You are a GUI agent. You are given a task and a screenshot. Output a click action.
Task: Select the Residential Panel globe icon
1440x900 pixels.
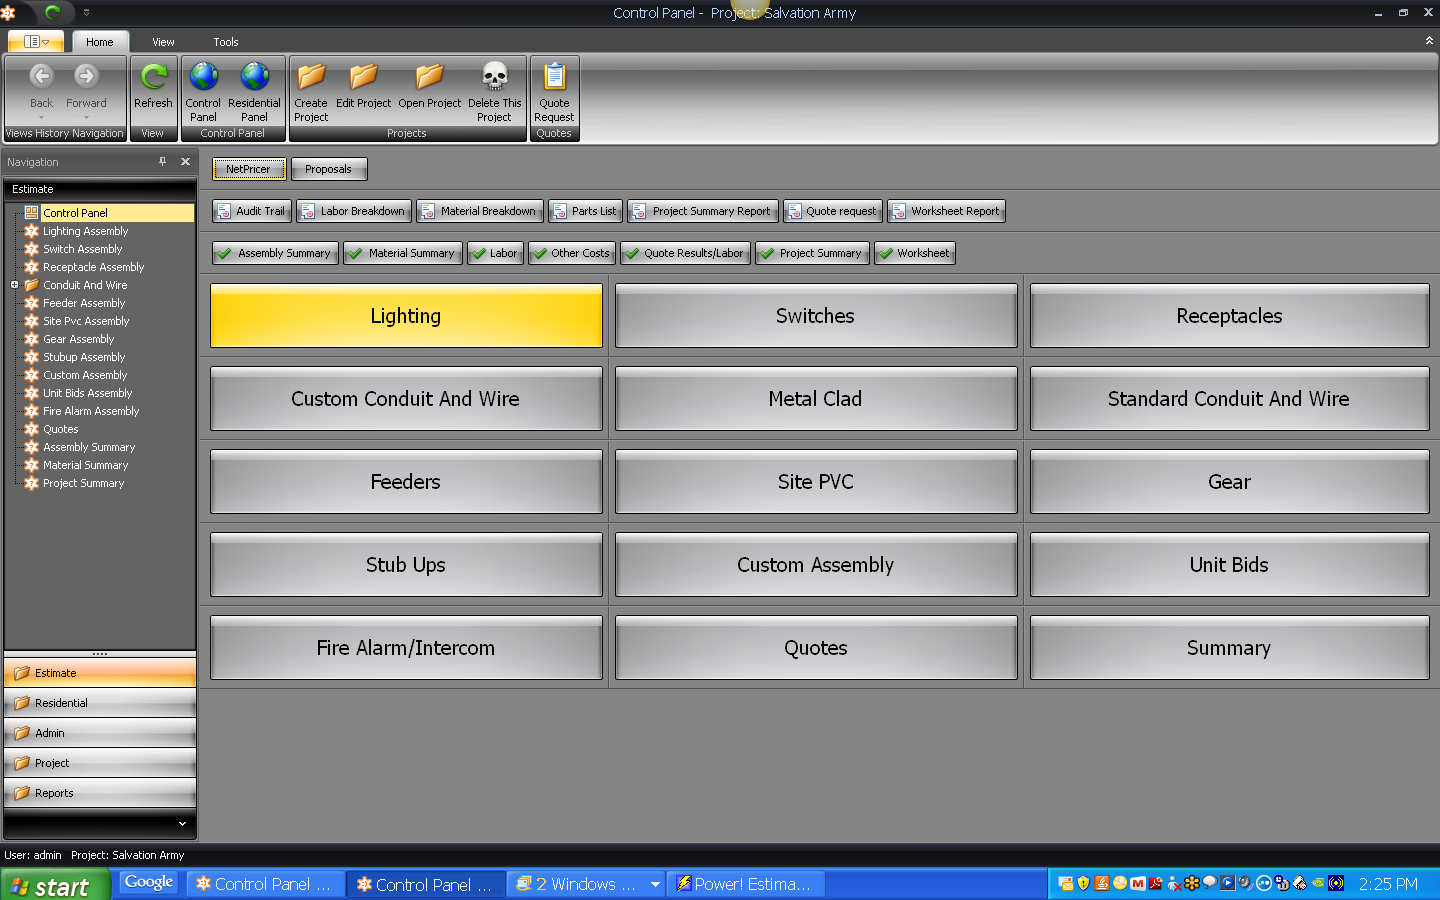tap(255, 76)
